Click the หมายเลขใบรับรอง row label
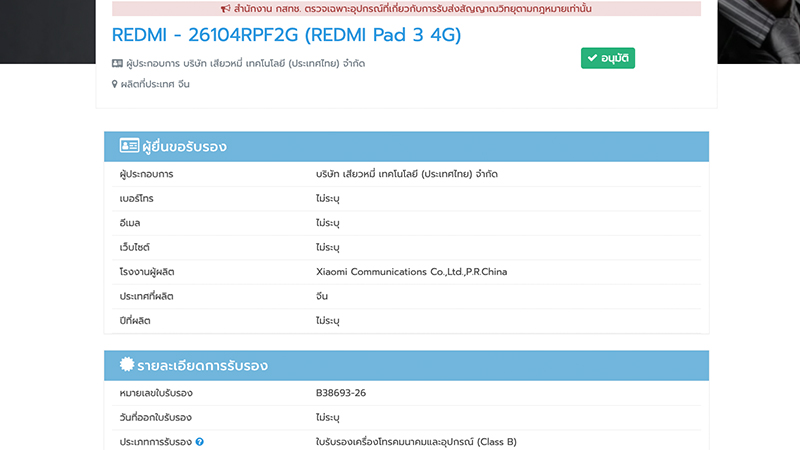 (156, 393)
